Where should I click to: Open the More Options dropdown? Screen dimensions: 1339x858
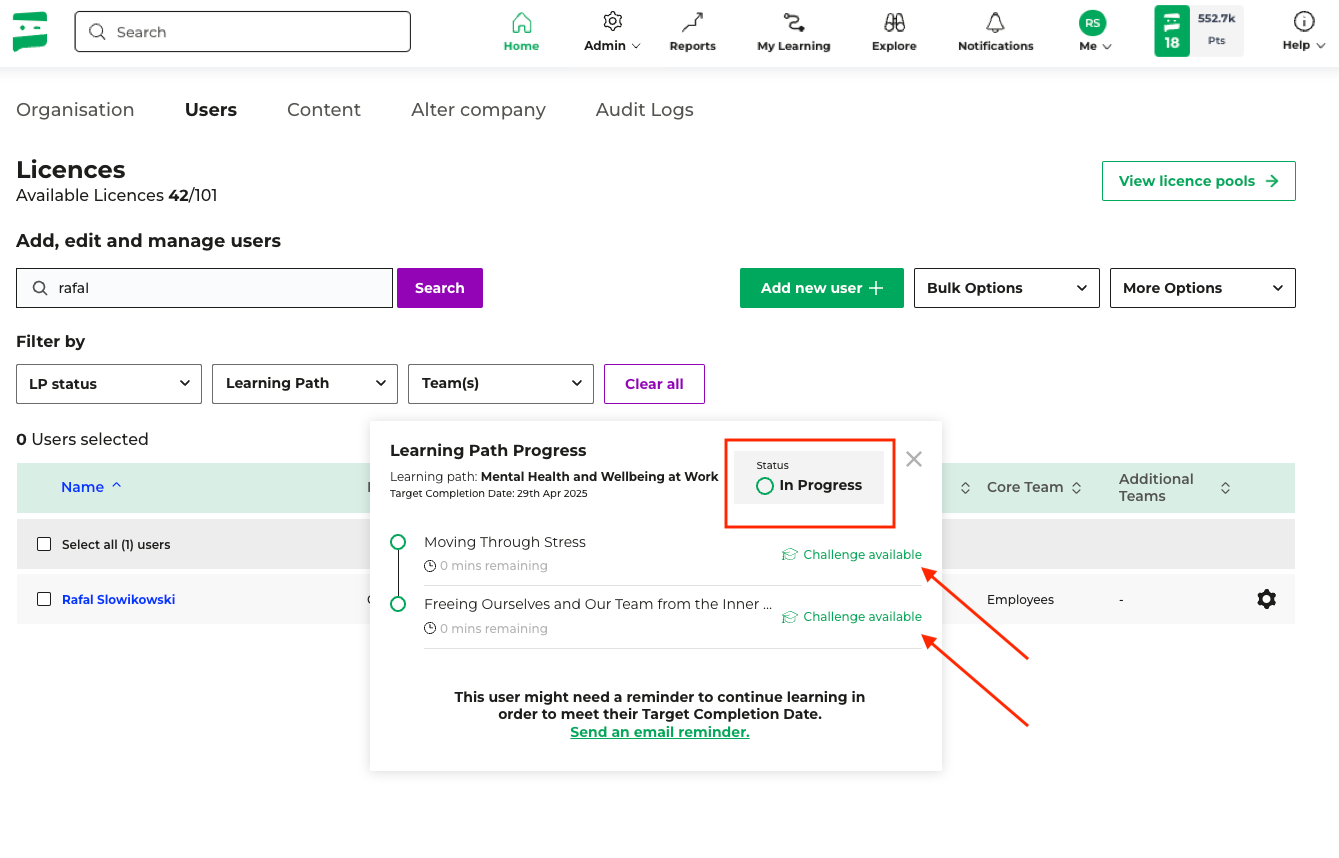coord(1202,288)
